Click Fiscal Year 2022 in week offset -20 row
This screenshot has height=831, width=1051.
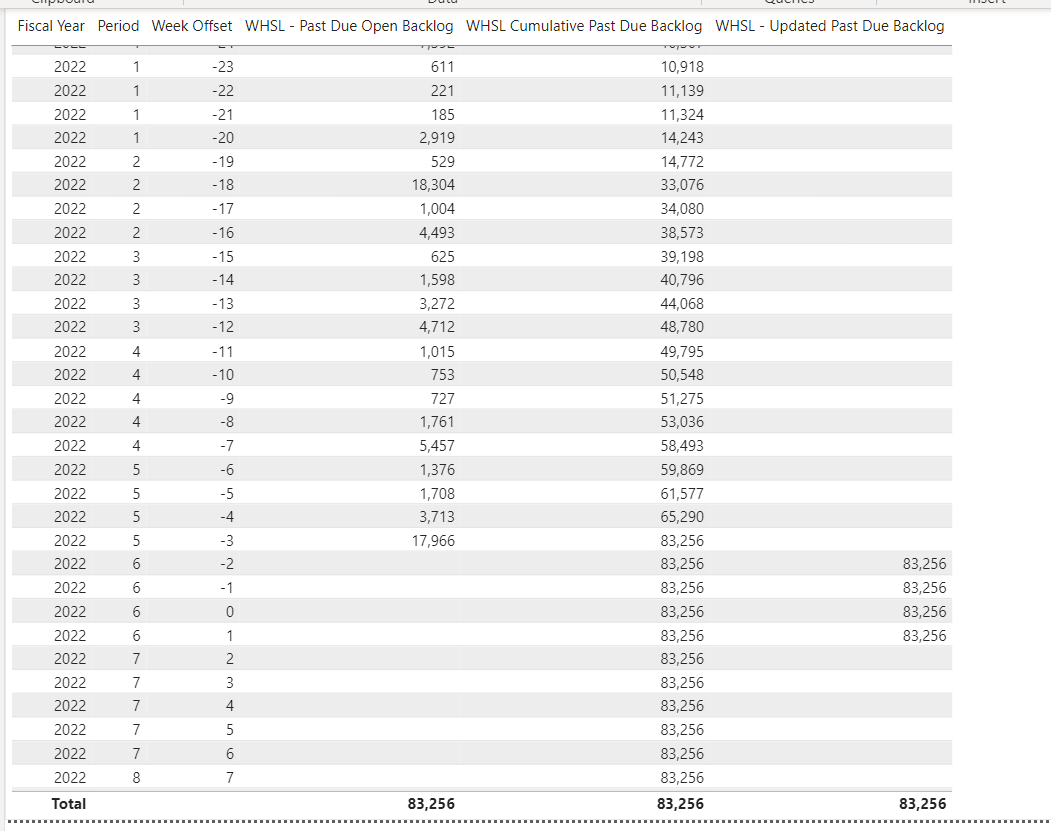70,138
